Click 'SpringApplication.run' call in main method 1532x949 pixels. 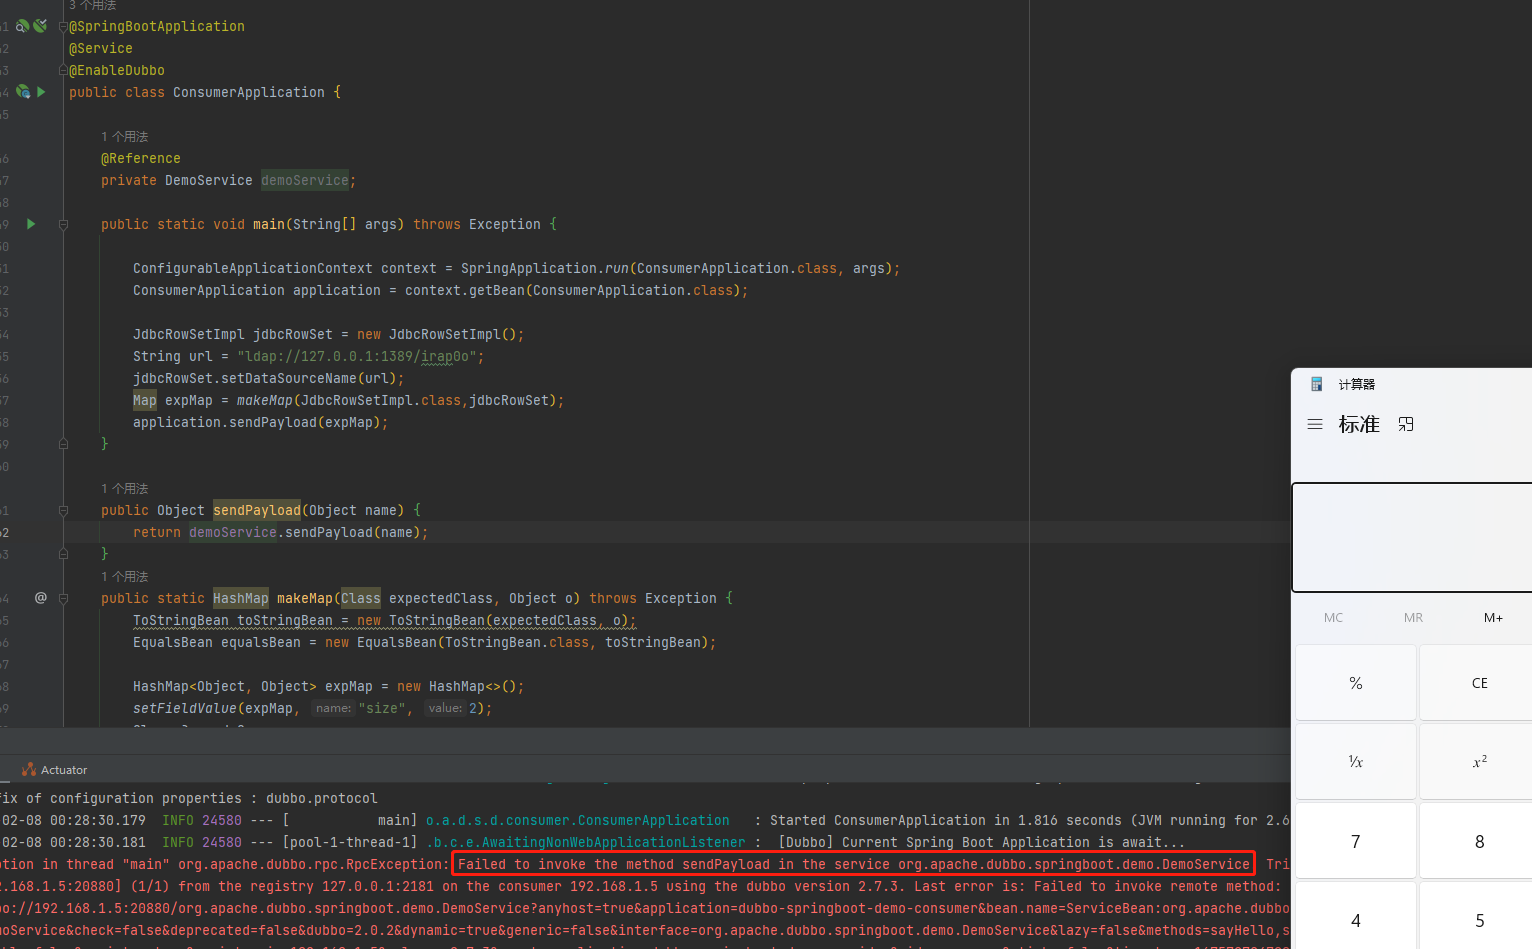click(545, 268)
